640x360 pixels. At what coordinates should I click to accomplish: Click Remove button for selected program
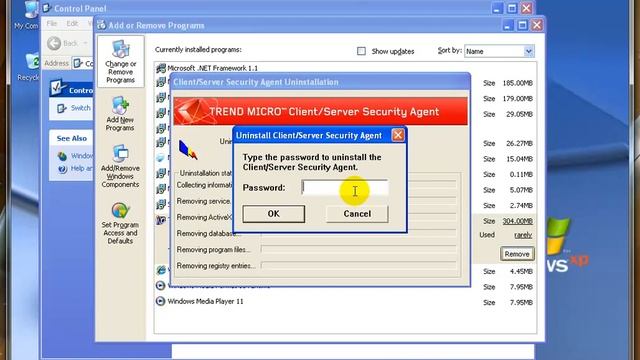pos(517,254)
